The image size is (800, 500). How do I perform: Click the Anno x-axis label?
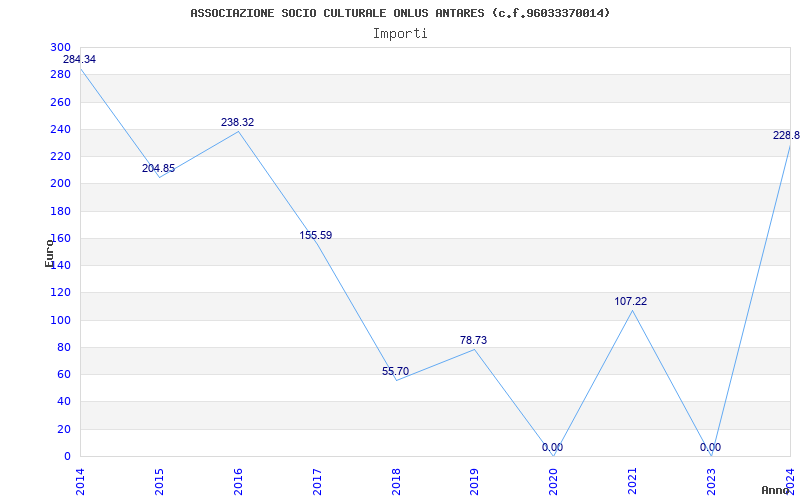[776, 490]
